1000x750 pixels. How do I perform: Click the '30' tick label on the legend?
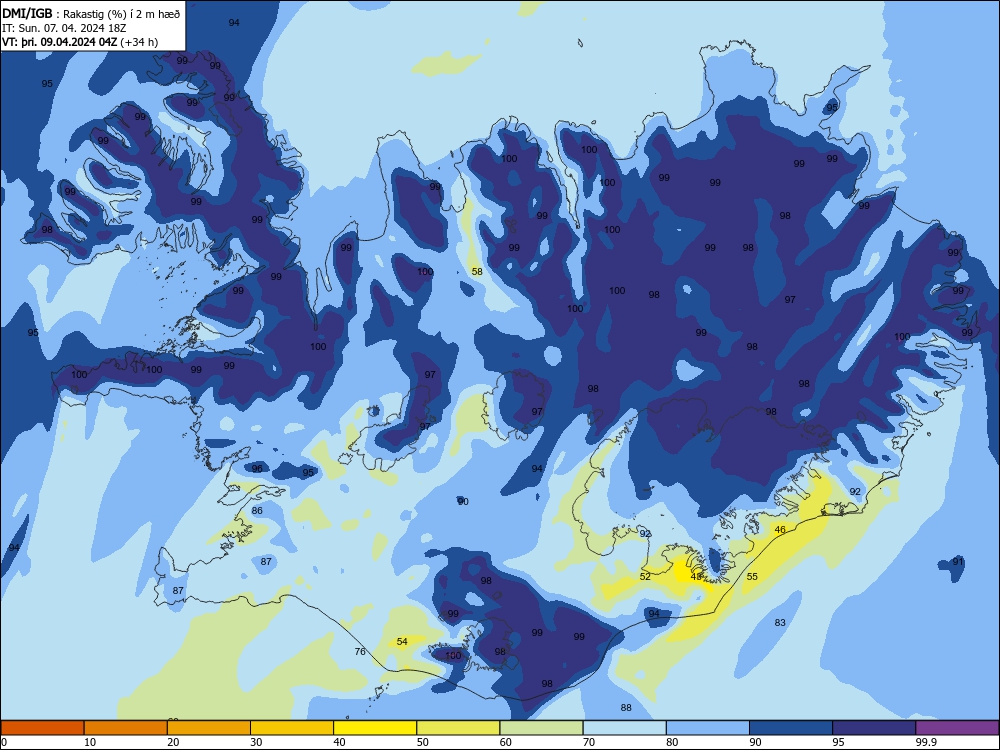[256, 742]
